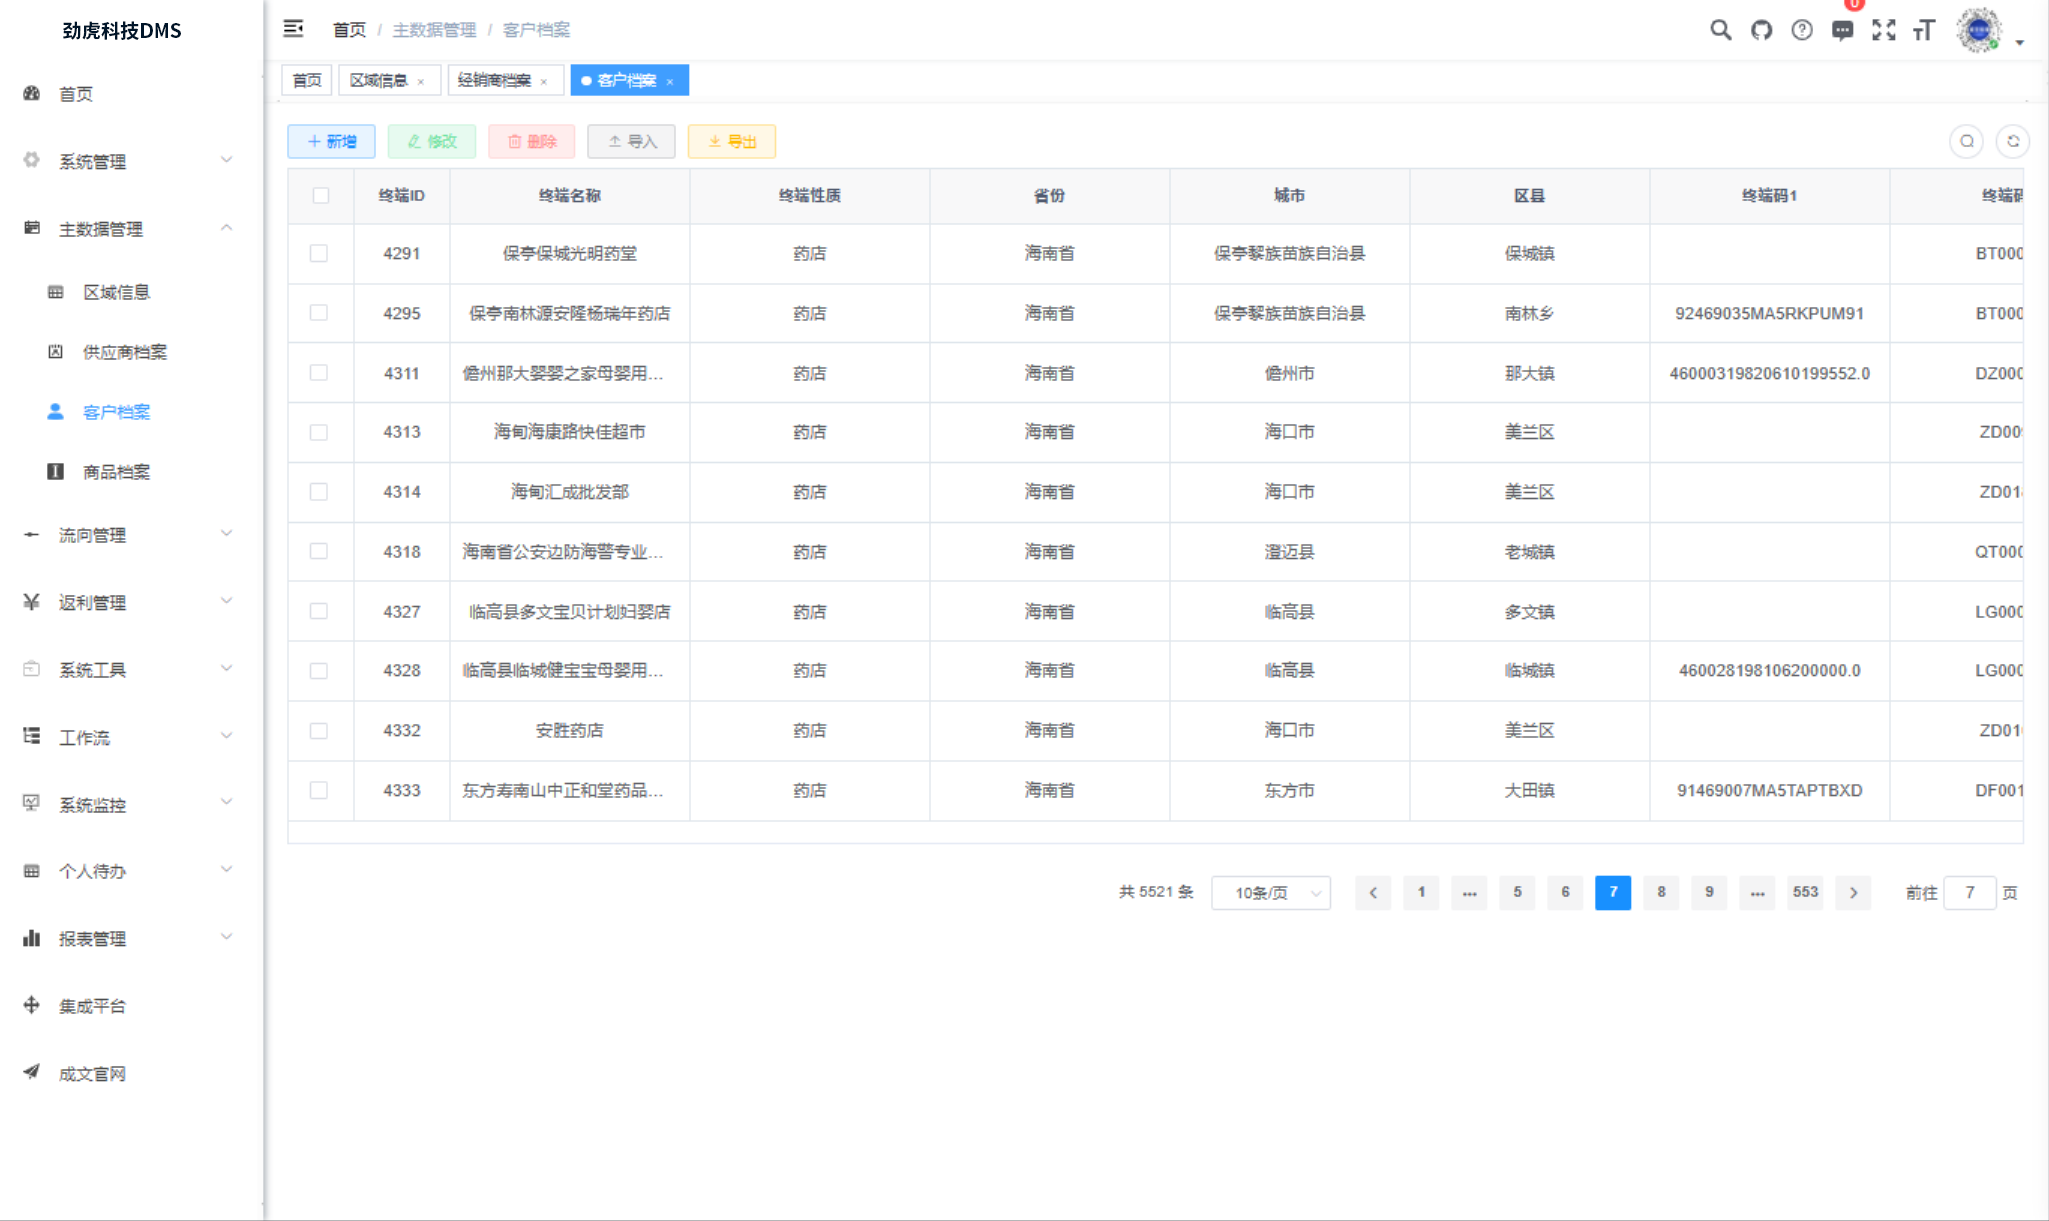Image resolution: width=2049 pixels, height=1221 pixels.
Task: Open the 10条/页 page size dropdown
Action: tap(1270, 892)
